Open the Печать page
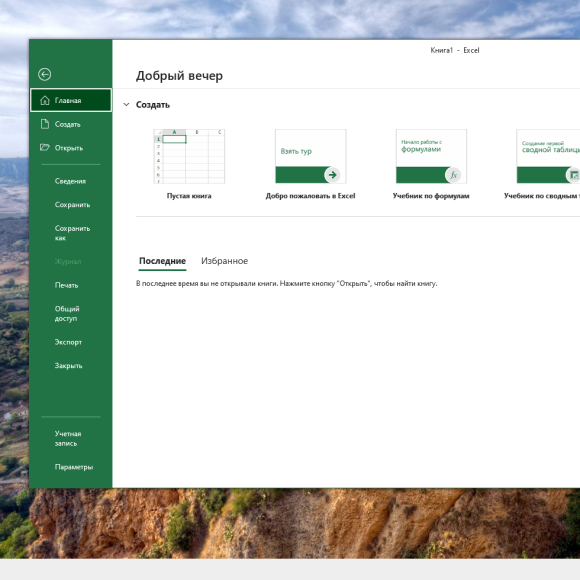The height and width of the screenshot is (580, 580). (71, 285)
